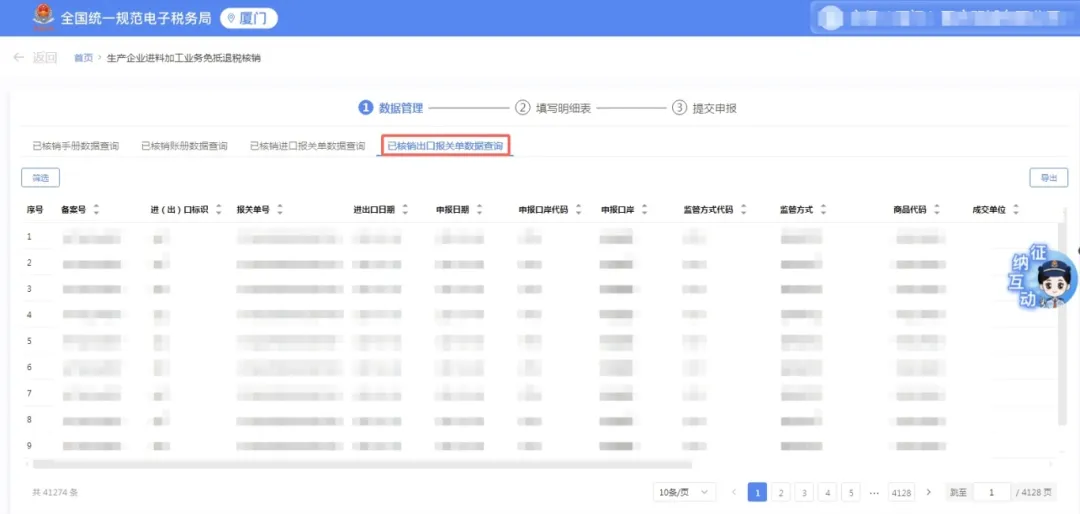
Task: Select page 4 in pagination
Action: (827, 493)
